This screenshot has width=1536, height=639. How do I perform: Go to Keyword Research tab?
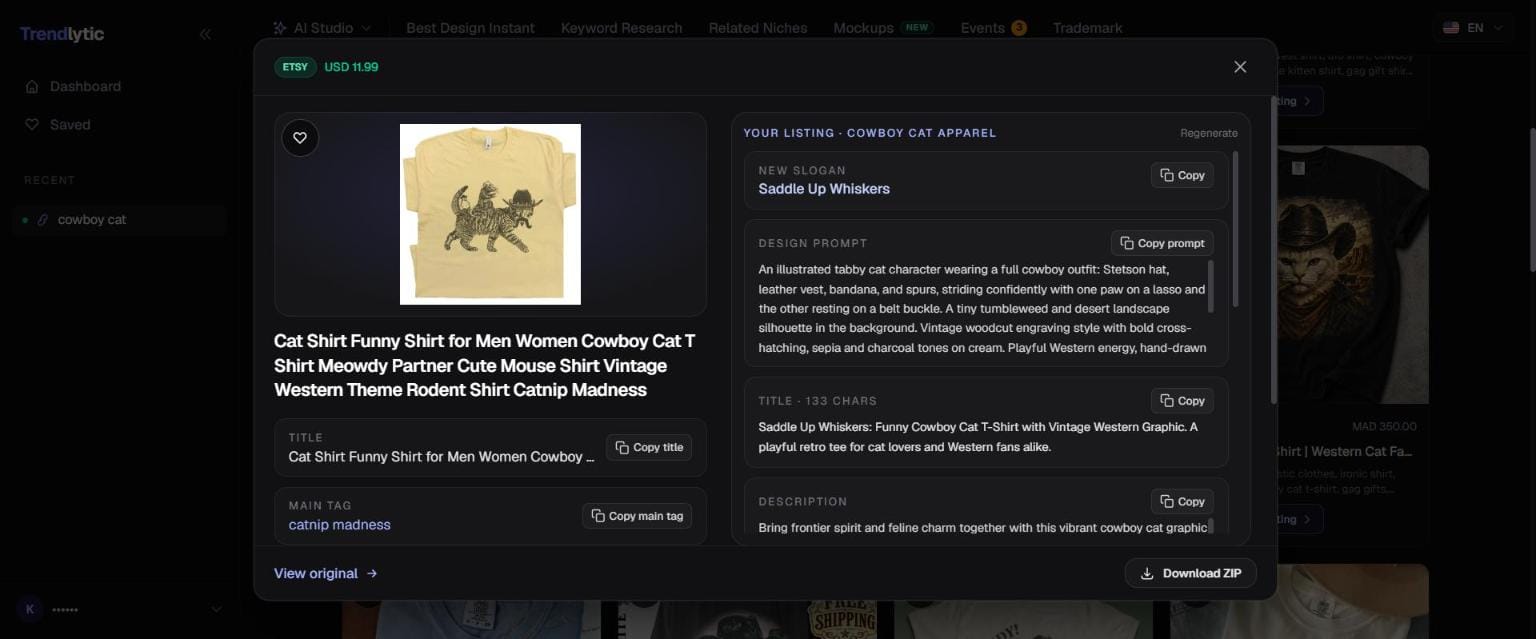621,28
